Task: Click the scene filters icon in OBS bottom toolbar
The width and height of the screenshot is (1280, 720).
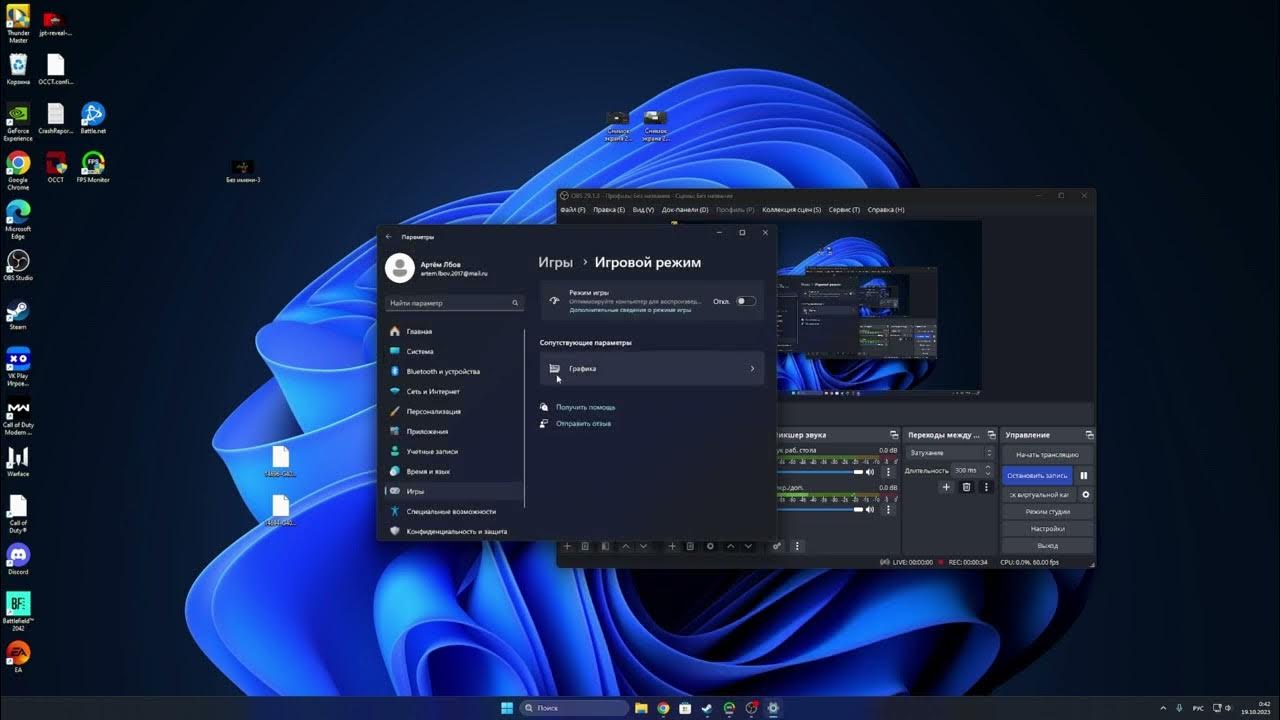Action: tap(605, 546)
